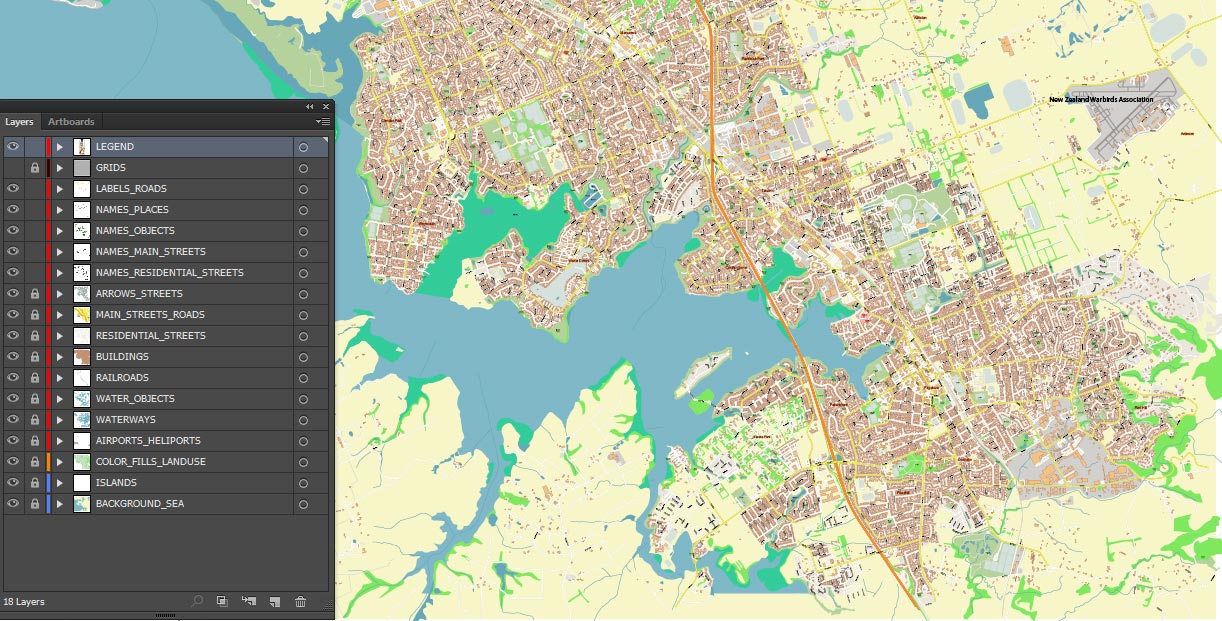
Task: Select the NAMES_OBJECTS layer name
Action: [135, 231]
